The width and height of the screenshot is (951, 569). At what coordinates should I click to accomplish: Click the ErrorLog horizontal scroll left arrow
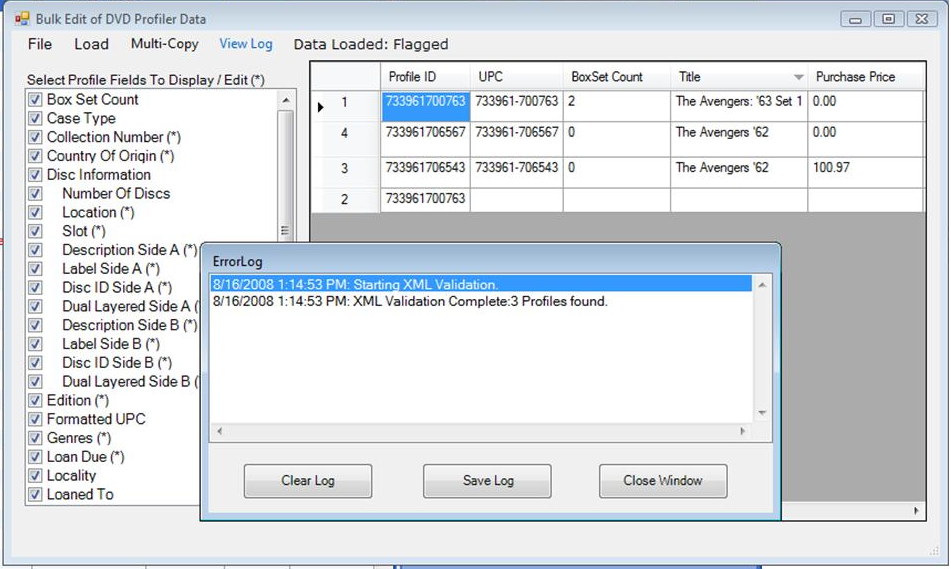(x=220, y=431)
